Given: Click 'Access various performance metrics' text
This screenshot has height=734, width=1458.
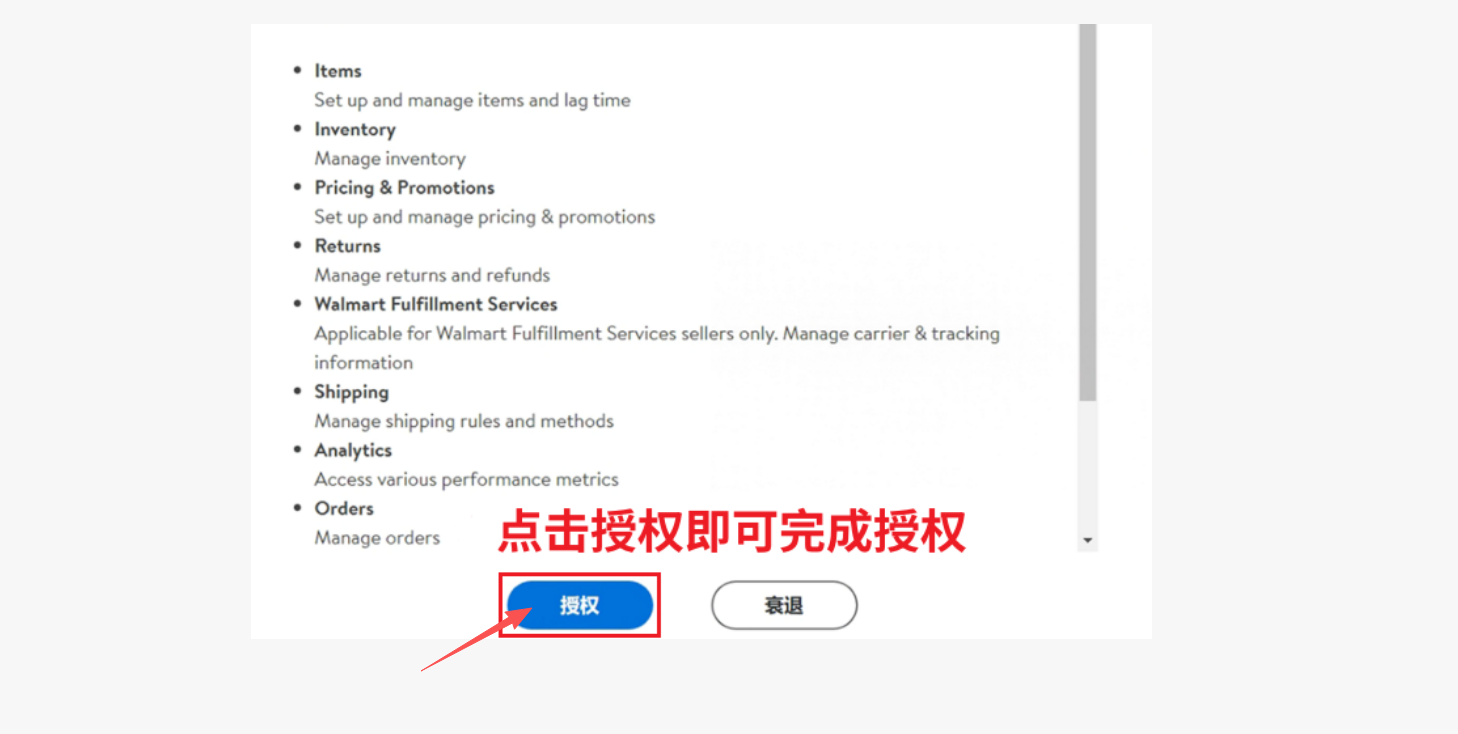Looking at the screenshot, I should [466, 479].
